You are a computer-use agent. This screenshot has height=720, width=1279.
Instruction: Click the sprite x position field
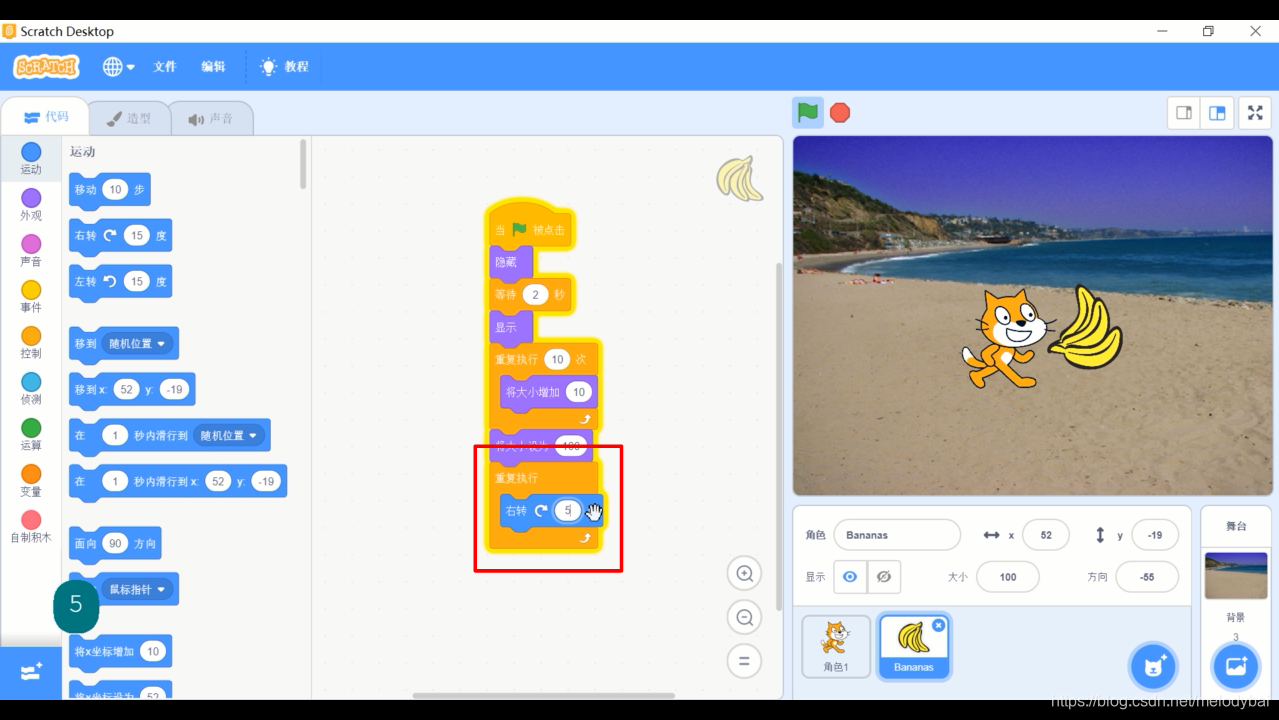tap(1046, 535)
